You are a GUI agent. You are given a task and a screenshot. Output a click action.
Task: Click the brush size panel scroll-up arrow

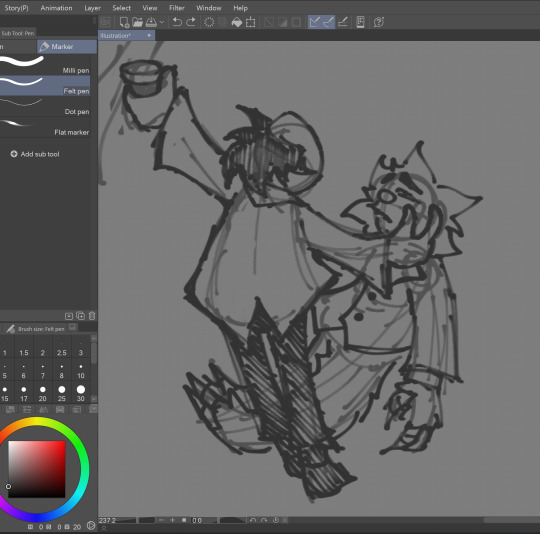(x=94, y=338)
